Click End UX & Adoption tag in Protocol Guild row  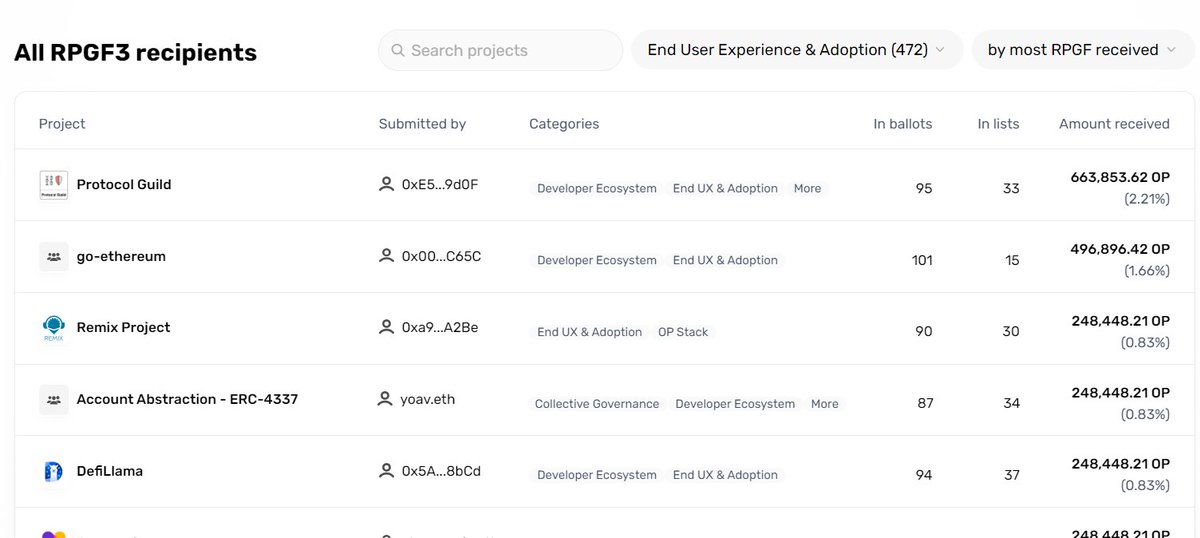coord(725,188)
